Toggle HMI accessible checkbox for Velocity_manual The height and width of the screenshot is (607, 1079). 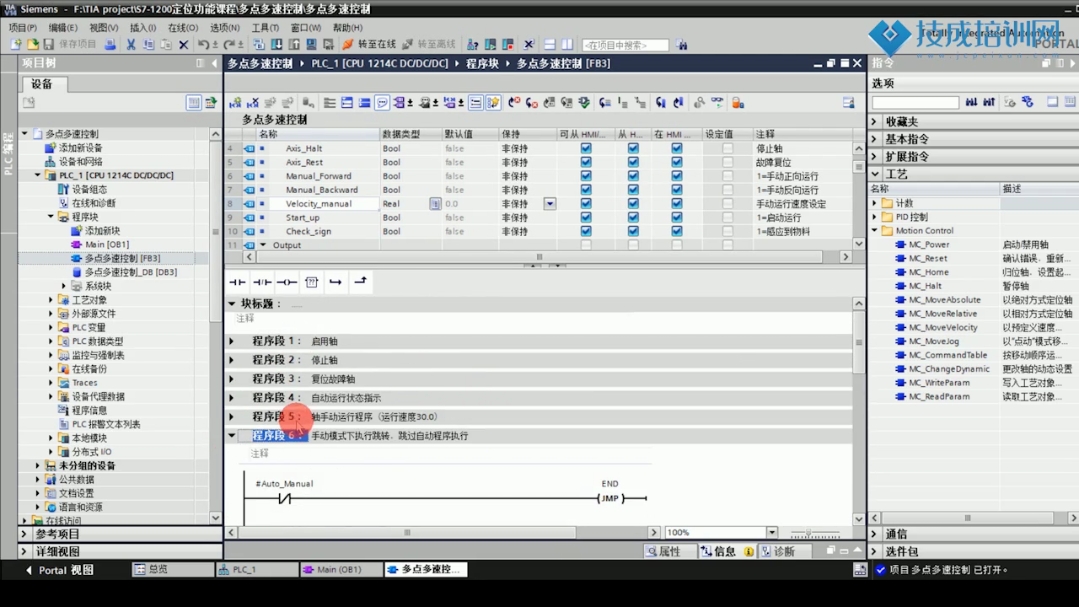(586, 204)
